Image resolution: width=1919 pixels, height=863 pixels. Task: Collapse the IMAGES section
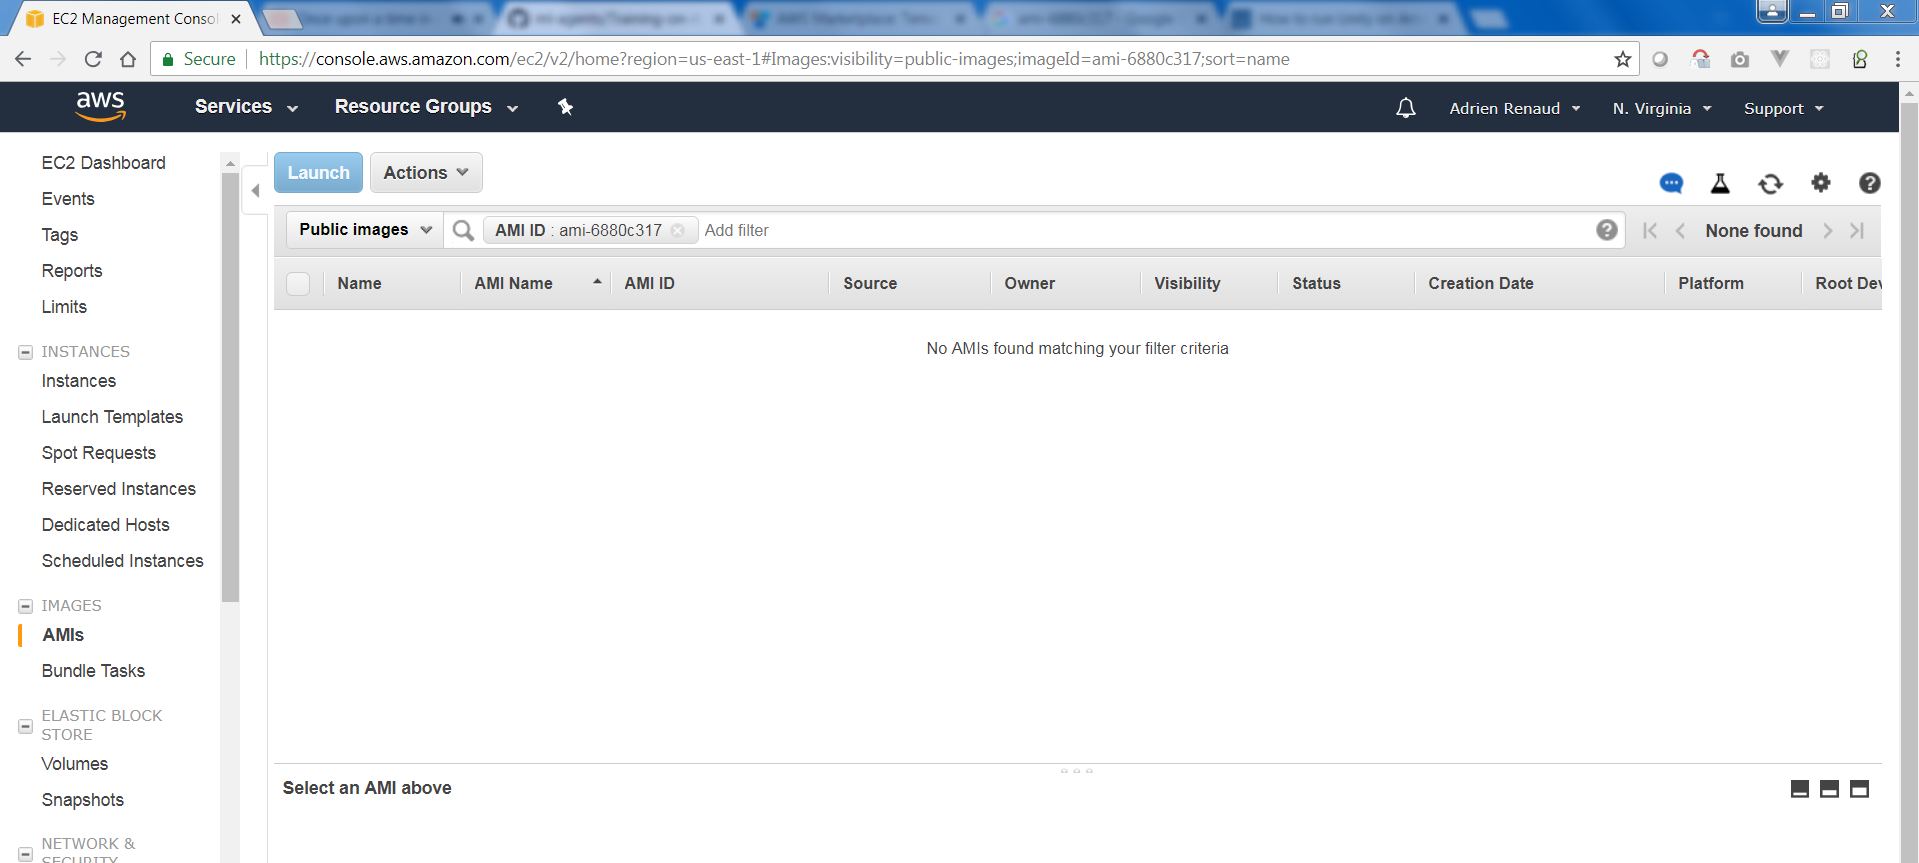coord(26,606)
